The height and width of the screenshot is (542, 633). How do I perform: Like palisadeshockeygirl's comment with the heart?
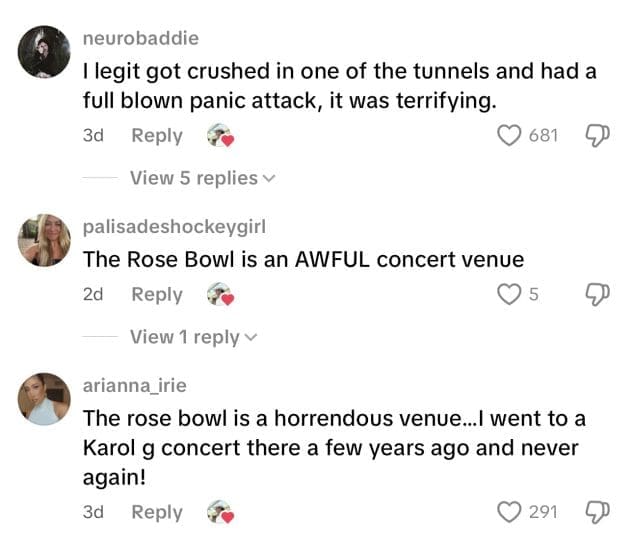point(510,294)
